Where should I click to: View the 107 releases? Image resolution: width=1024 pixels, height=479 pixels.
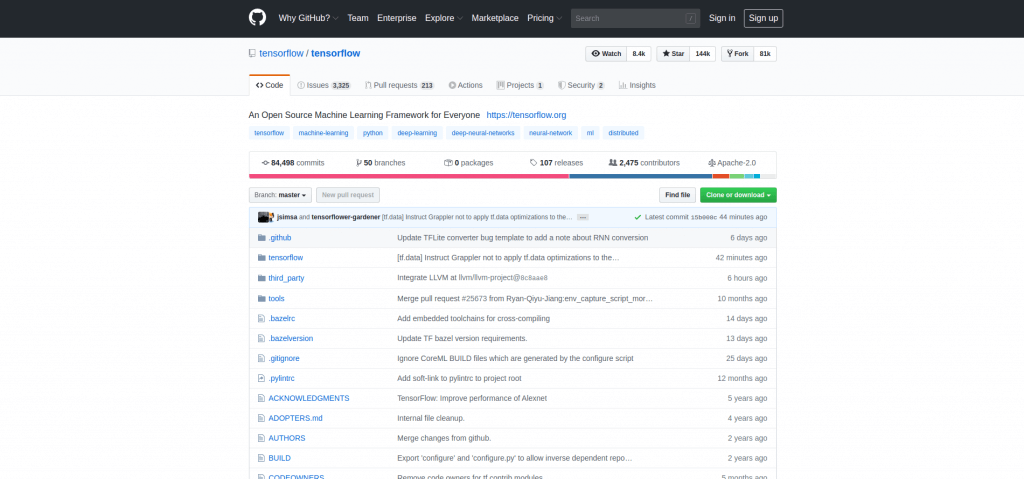point(556,163)
